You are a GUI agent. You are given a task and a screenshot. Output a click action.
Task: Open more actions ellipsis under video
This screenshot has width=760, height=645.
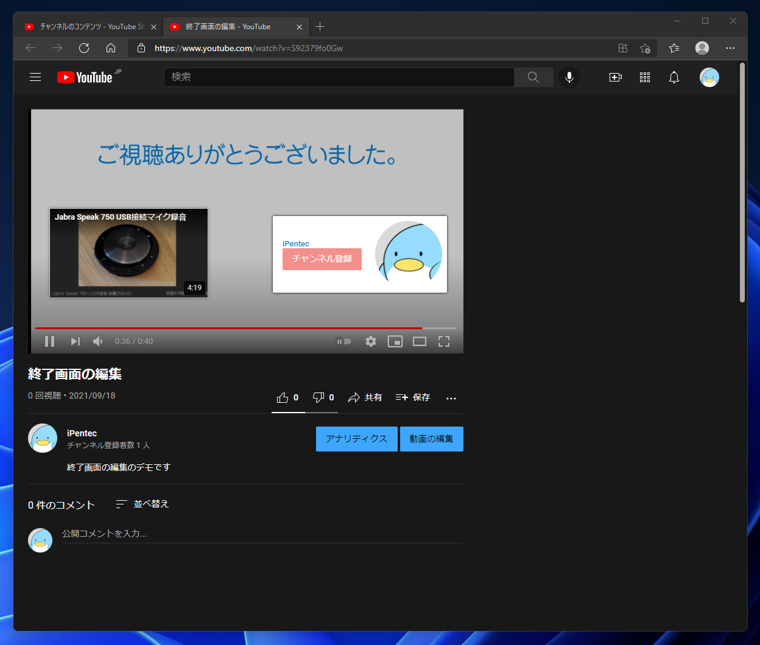(x=451, y=398)
